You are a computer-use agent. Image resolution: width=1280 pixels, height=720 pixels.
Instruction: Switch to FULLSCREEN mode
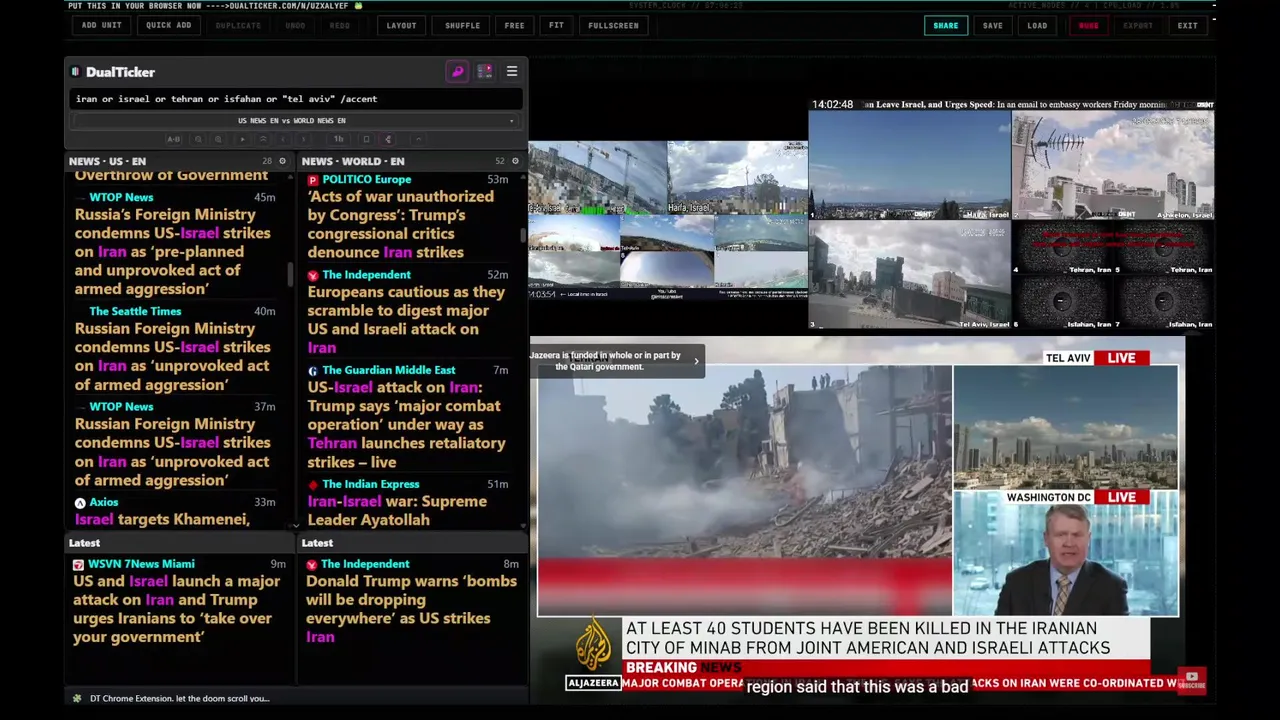click(613, 25)
